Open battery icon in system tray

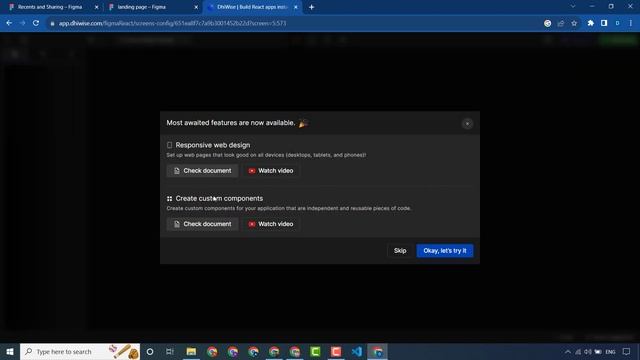pyautogui.click(x=598, y=351)
